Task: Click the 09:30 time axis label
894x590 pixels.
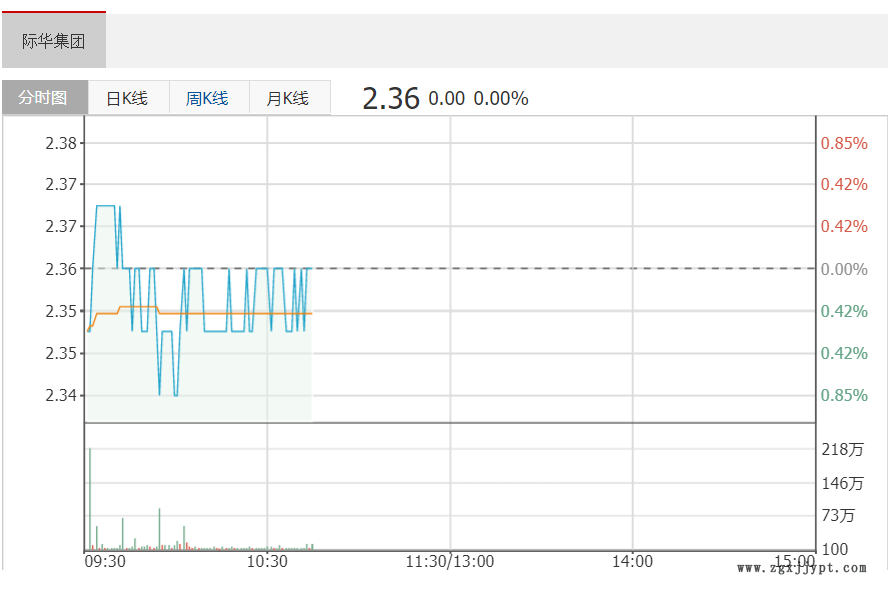Action: pyautogui.click(x=105, y=561)
